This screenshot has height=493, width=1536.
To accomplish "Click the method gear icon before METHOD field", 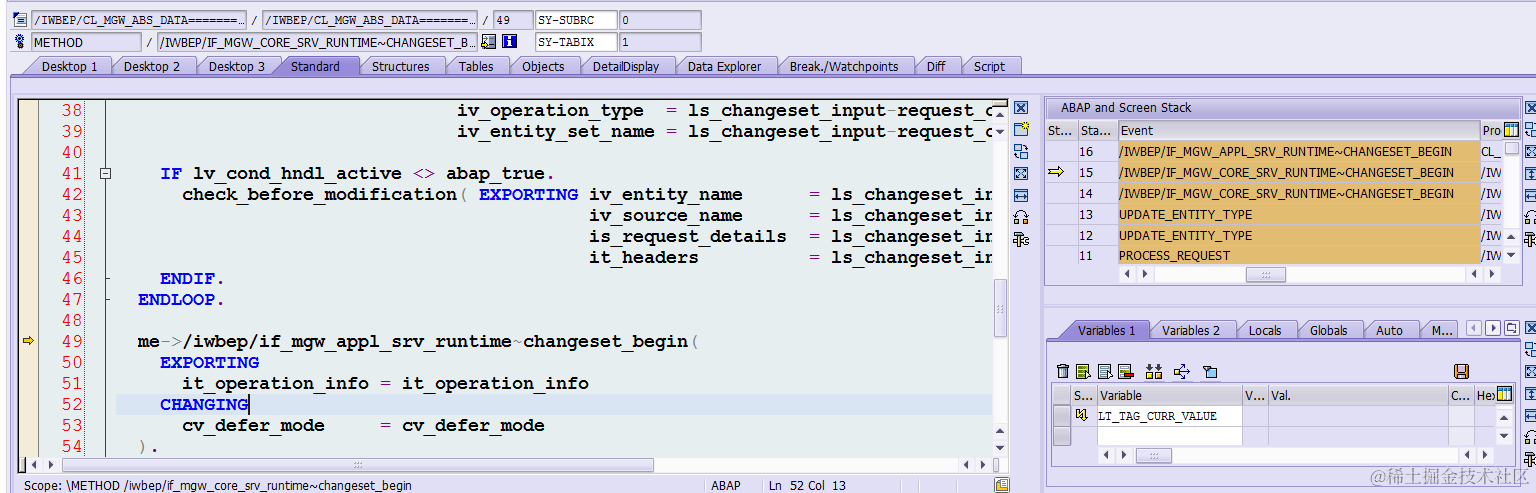I will 19,42.
